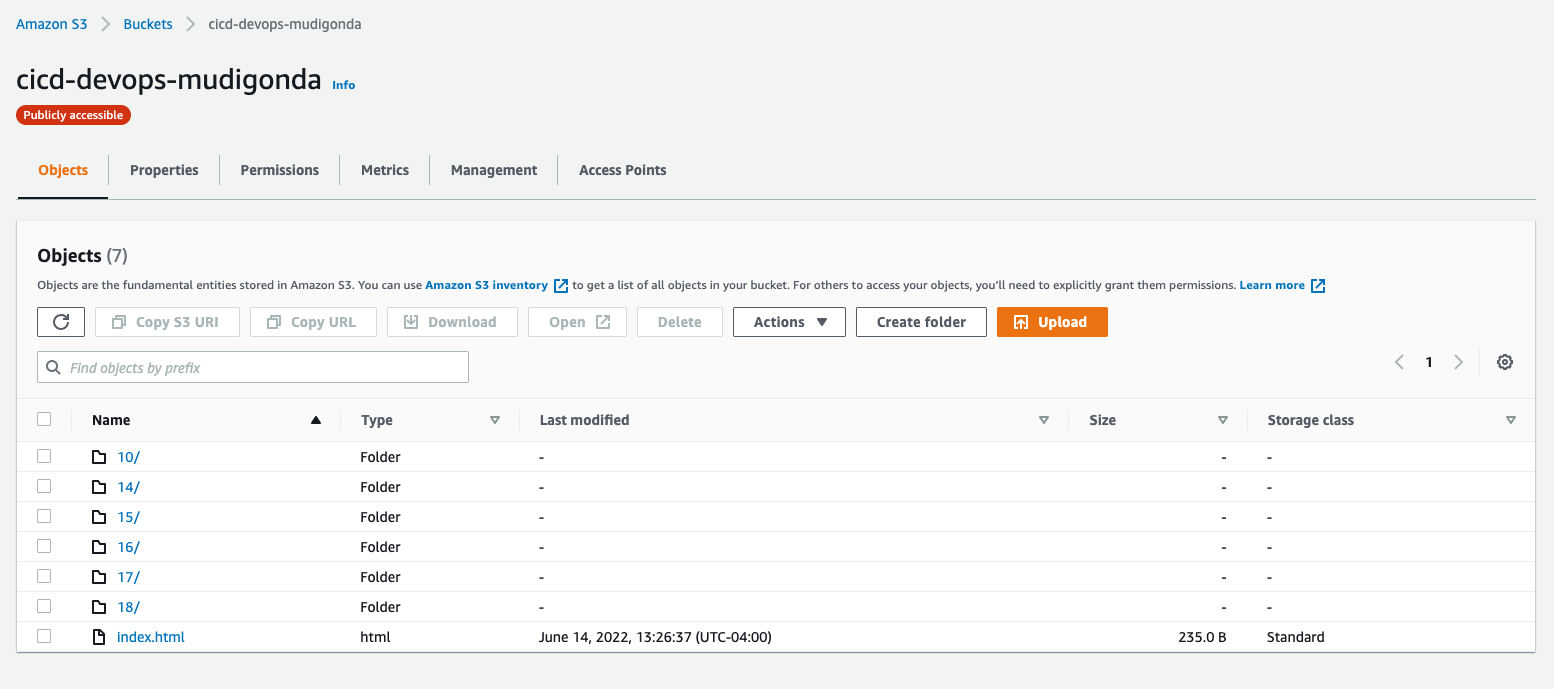Go to Amazon S3 breadcrumb link
Viewport: 1554px width, 689px height.
pos(52,24)
